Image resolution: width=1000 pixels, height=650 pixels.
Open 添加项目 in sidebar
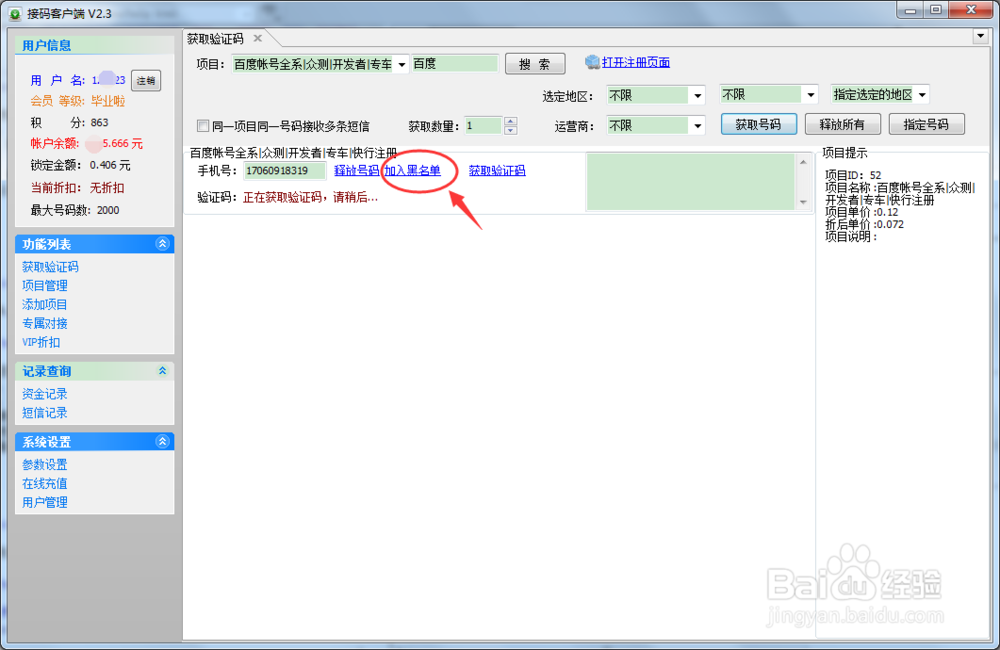coord(45,304)
